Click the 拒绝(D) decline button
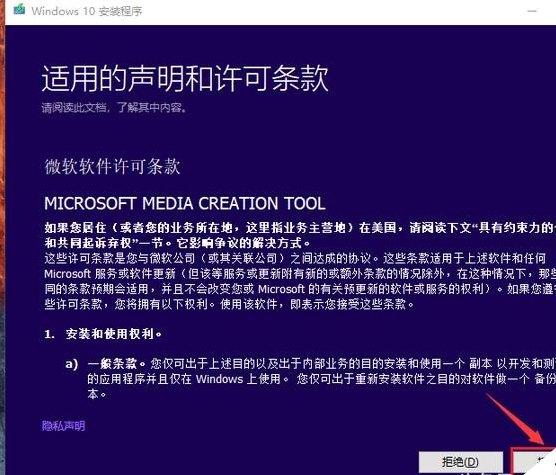 [460, 462]
